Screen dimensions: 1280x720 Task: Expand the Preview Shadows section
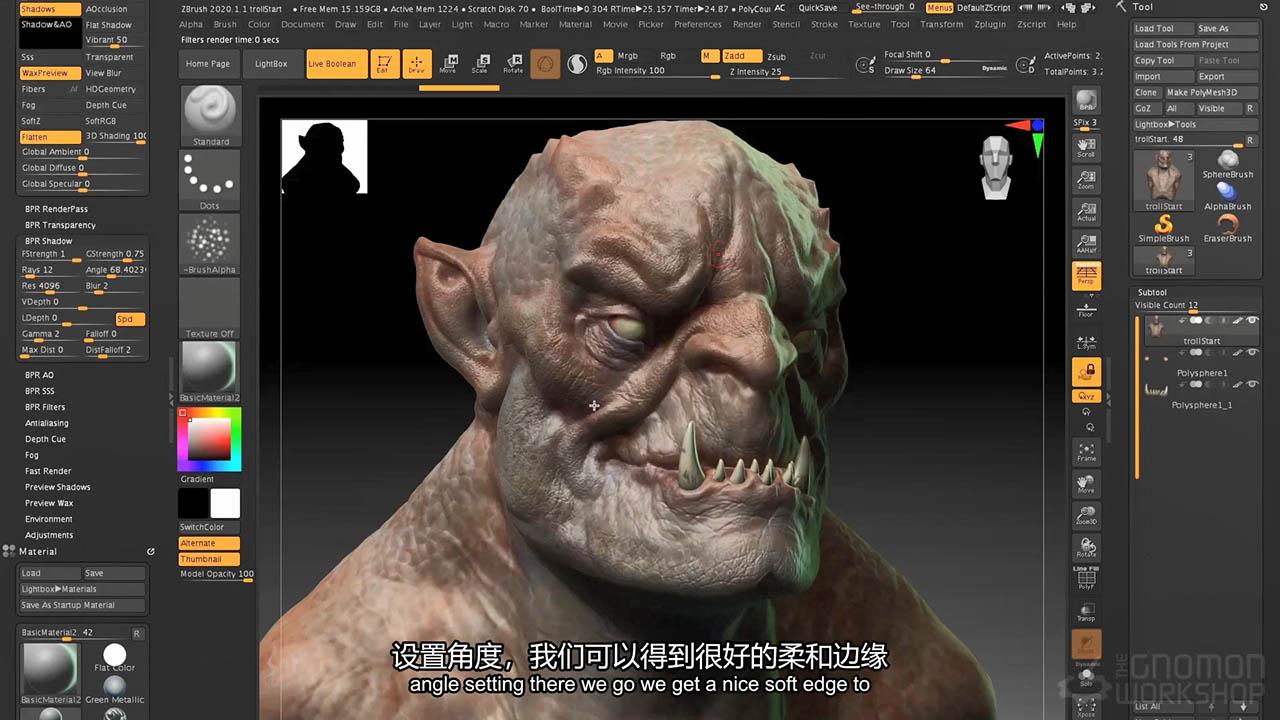(x=58, y=487)
